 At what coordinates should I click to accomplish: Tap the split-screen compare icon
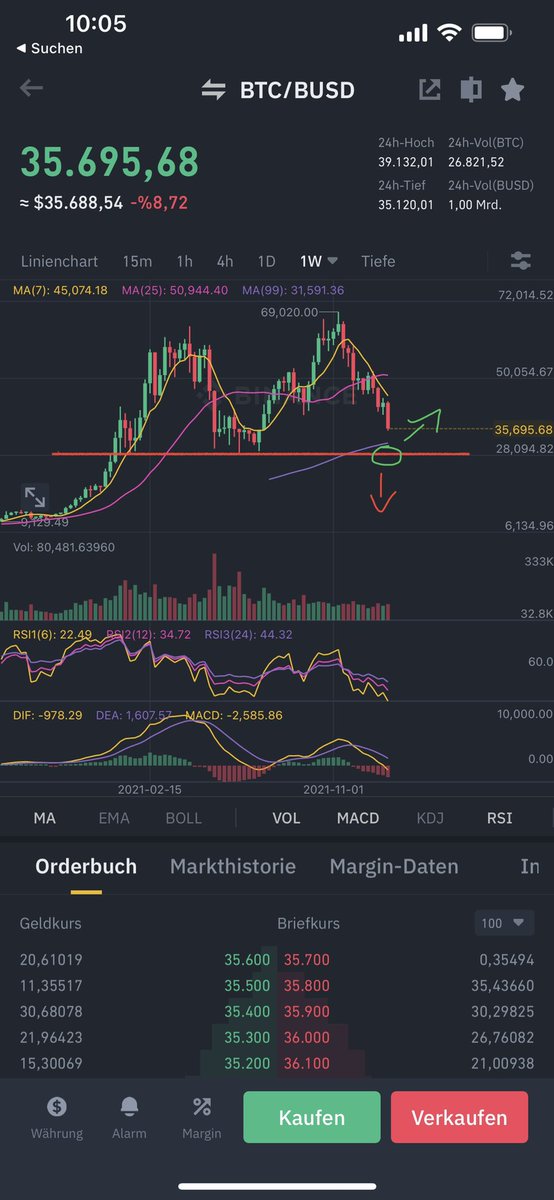point(470,90)
